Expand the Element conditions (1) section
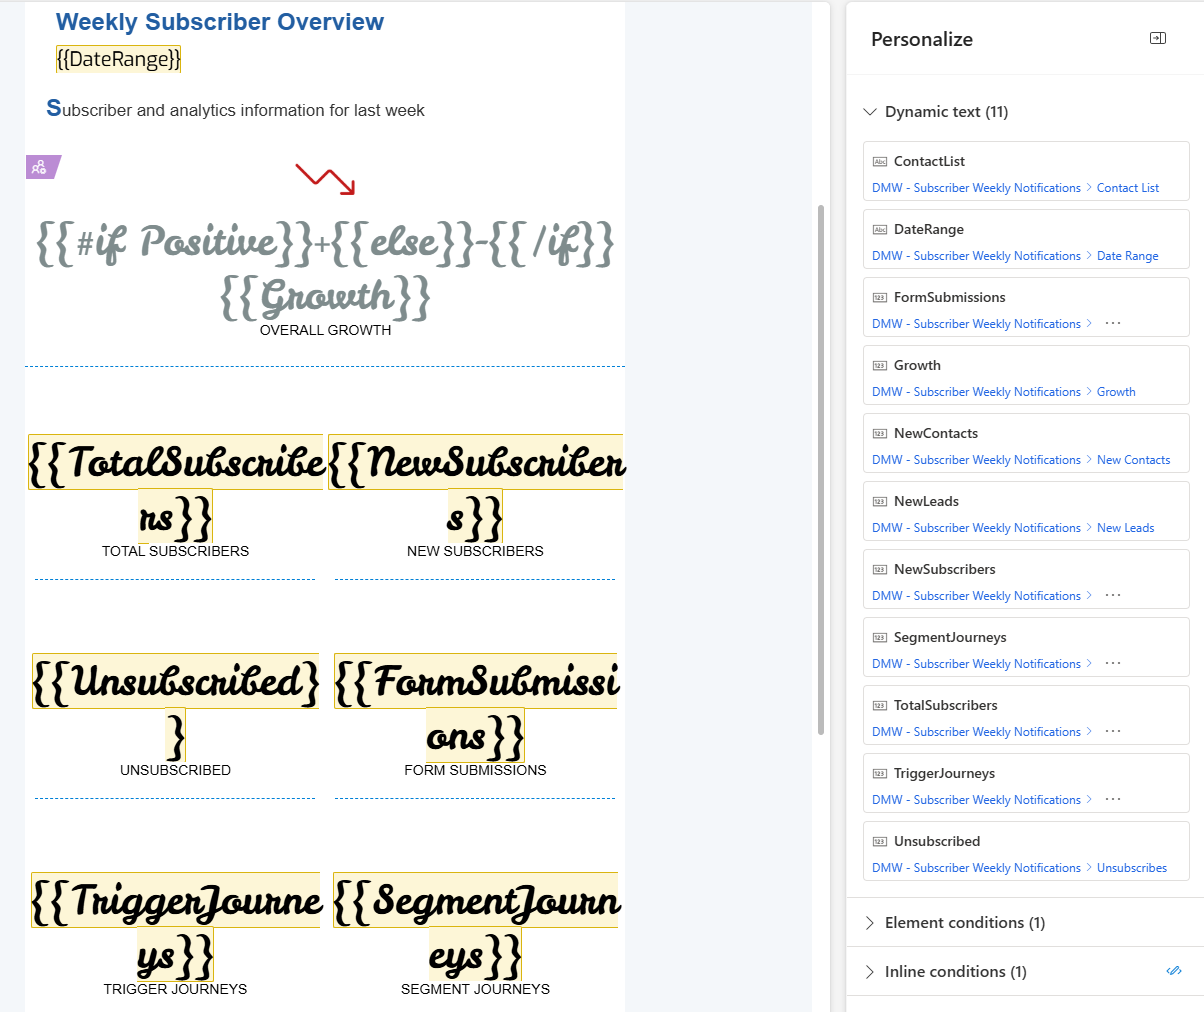Image resolution: width=1204 pixels, height=1012 pixels. [870, 922]
